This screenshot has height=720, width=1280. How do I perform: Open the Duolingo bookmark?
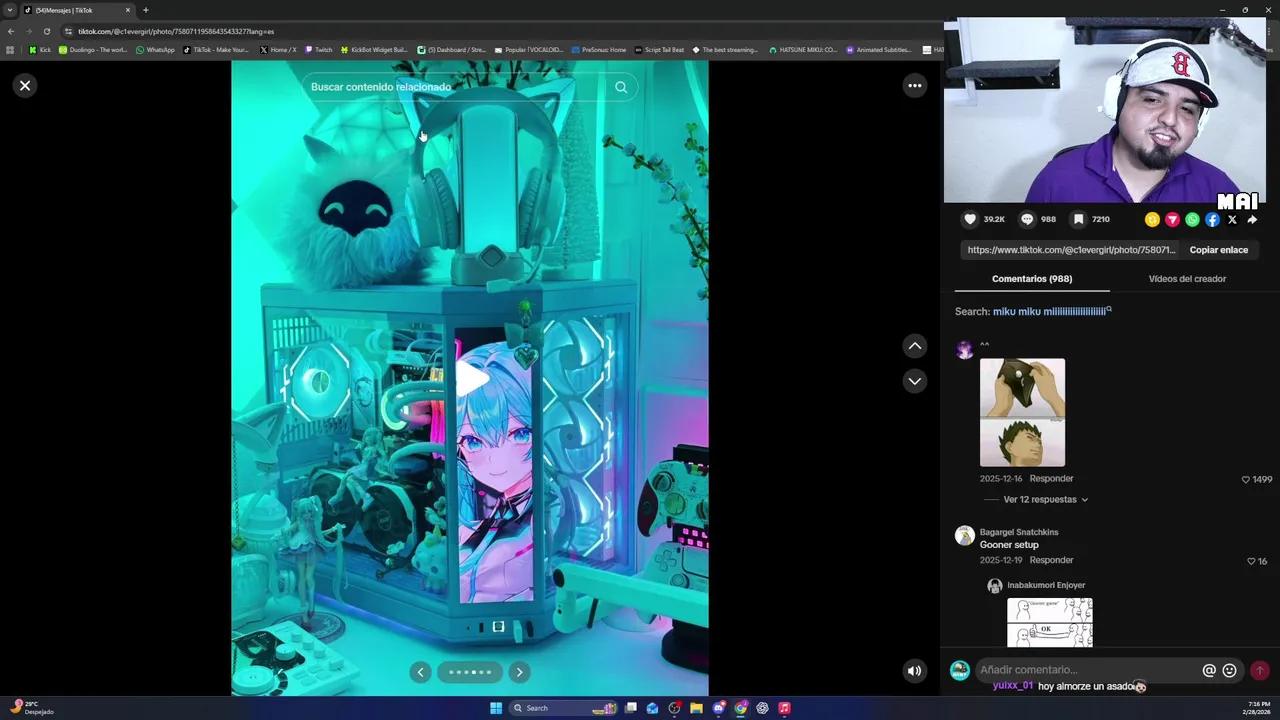93,50
